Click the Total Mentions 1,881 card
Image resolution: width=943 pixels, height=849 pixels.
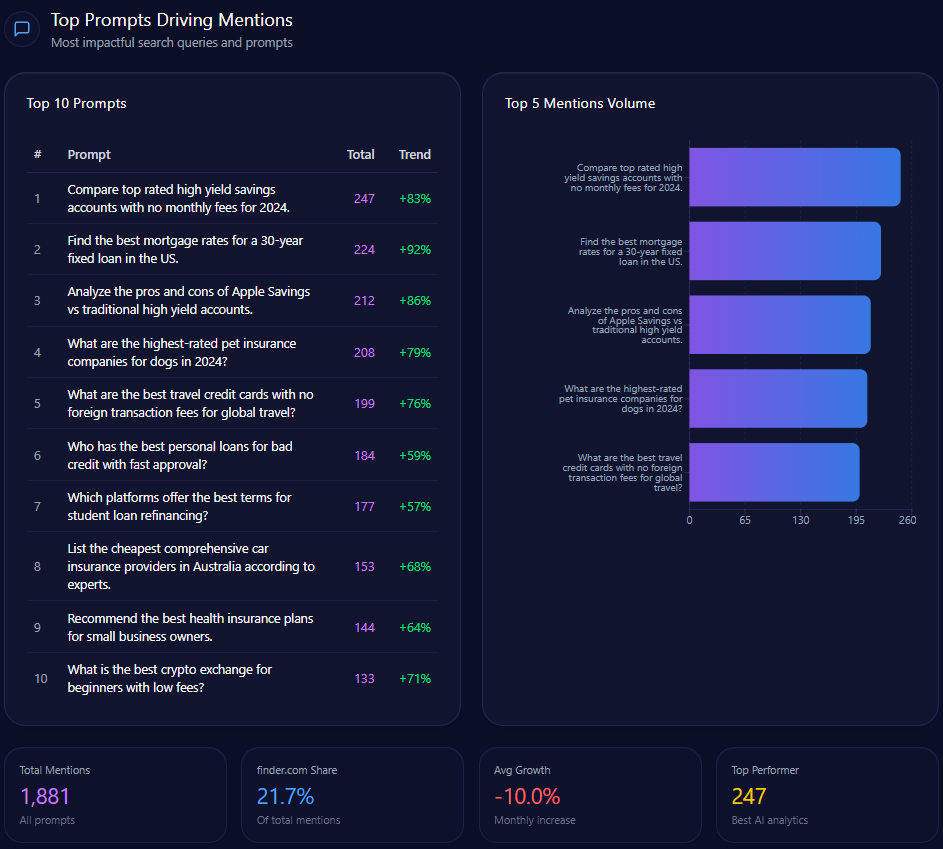[x=115, y=795]
